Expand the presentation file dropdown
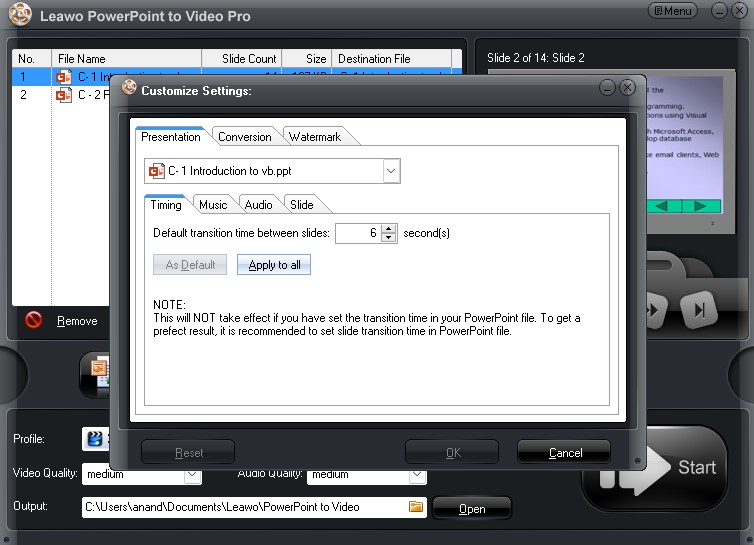The width and height of the screenshot is (754, 545). click(x=390, y=171)
